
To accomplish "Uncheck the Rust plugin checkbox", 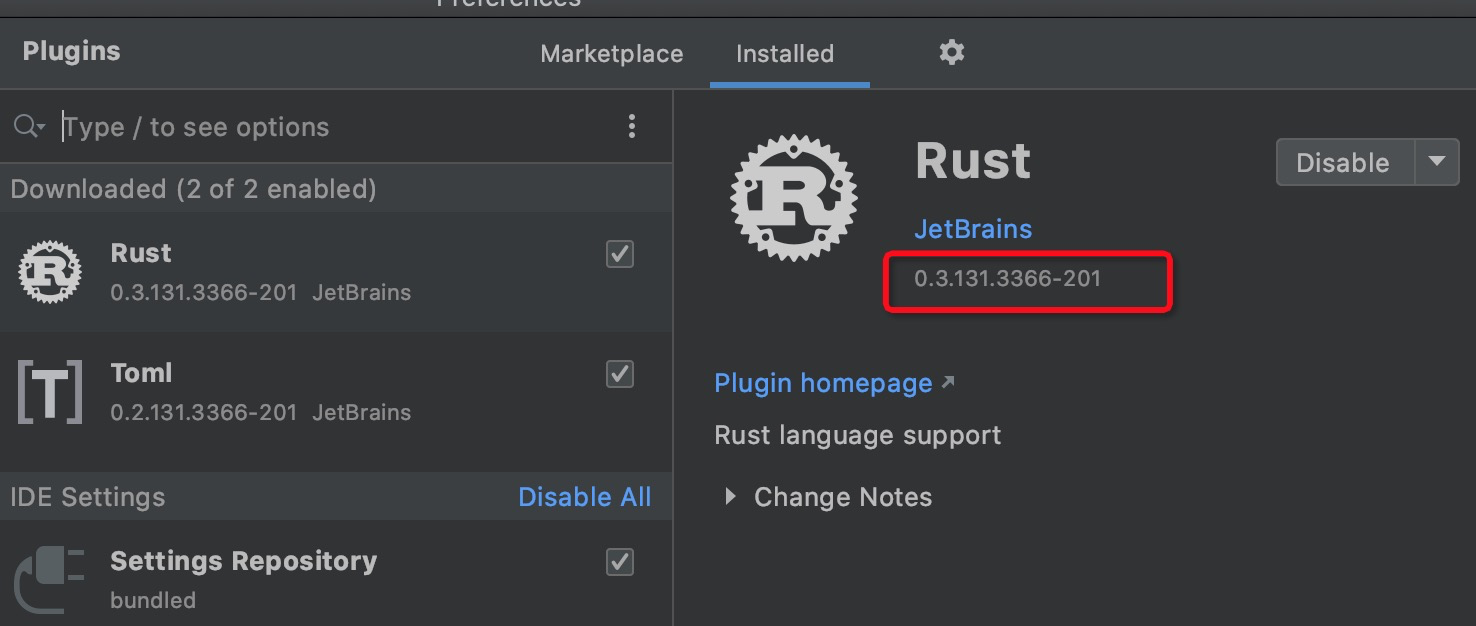I will pos(620,254).
